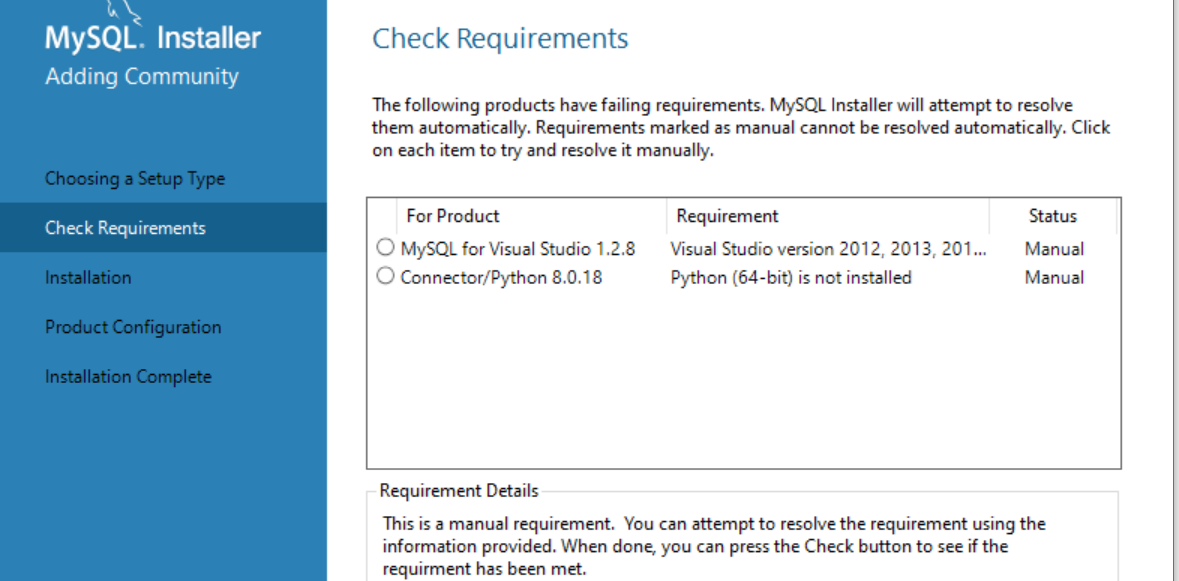Click the empty area of the requirements list
The width and height of the screenshot is (1179, 581).
point(742,380)
